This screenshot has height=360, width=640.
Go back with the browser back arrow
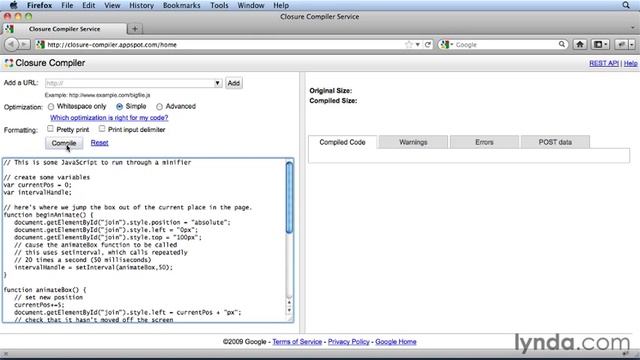(12, 44)
